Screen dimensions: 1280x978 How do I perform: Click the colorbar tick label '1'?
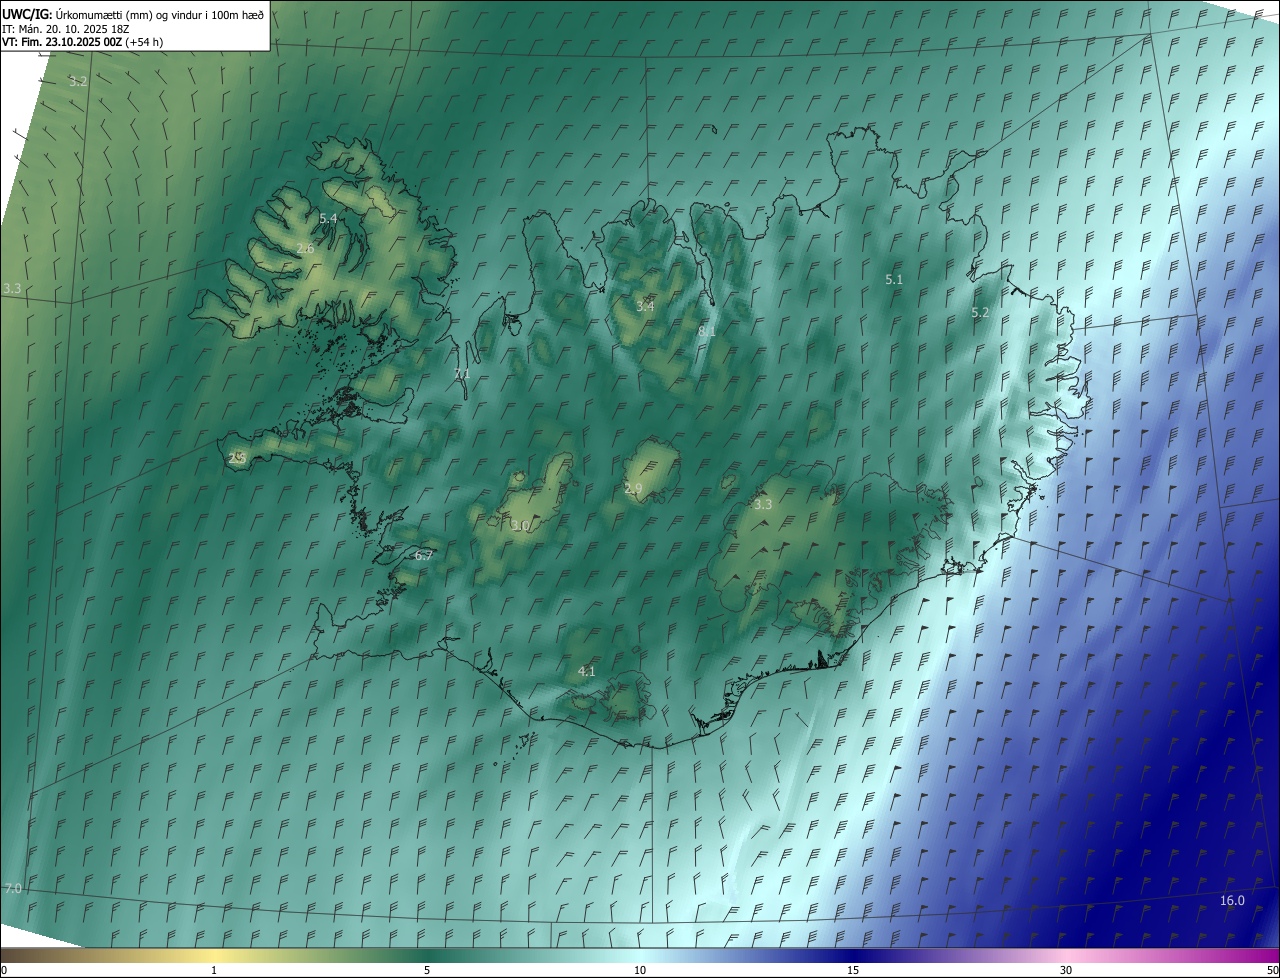point(214,970)
